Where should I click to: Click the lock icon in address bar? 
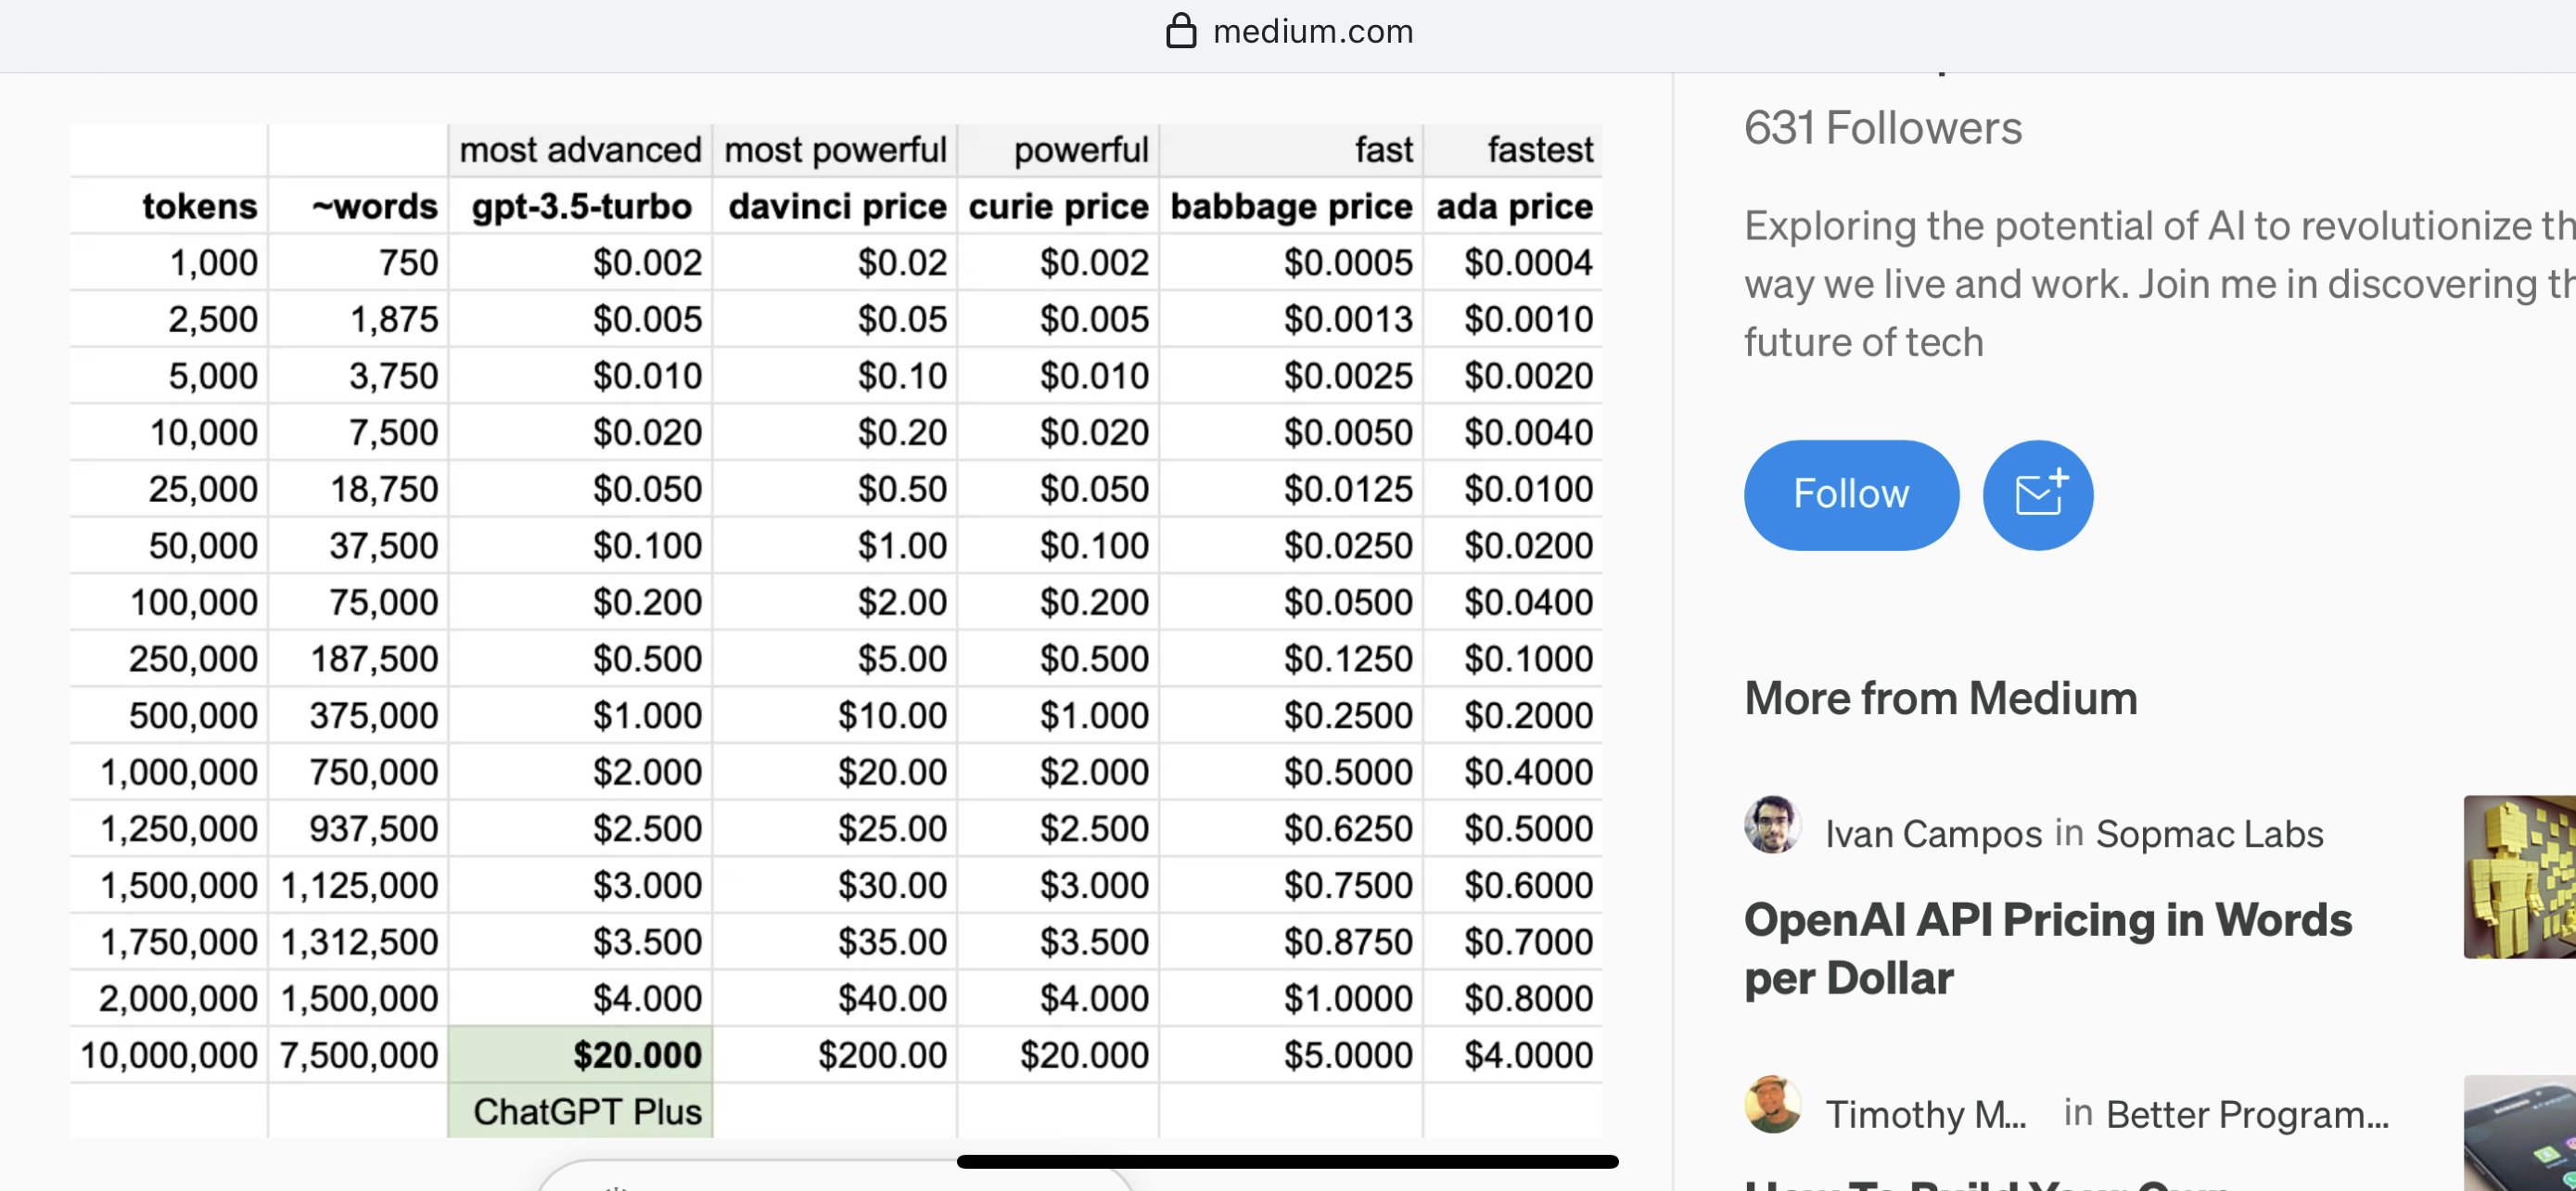(x=1181, y=31)
